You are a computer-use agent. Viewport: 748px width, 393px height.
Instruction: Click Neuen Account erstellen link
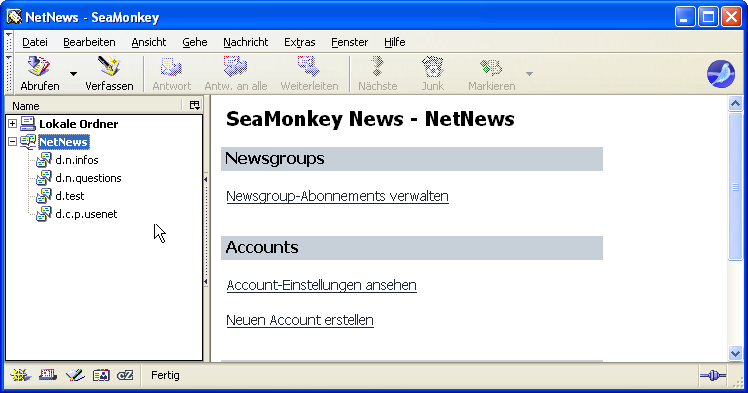pos(300,320)
